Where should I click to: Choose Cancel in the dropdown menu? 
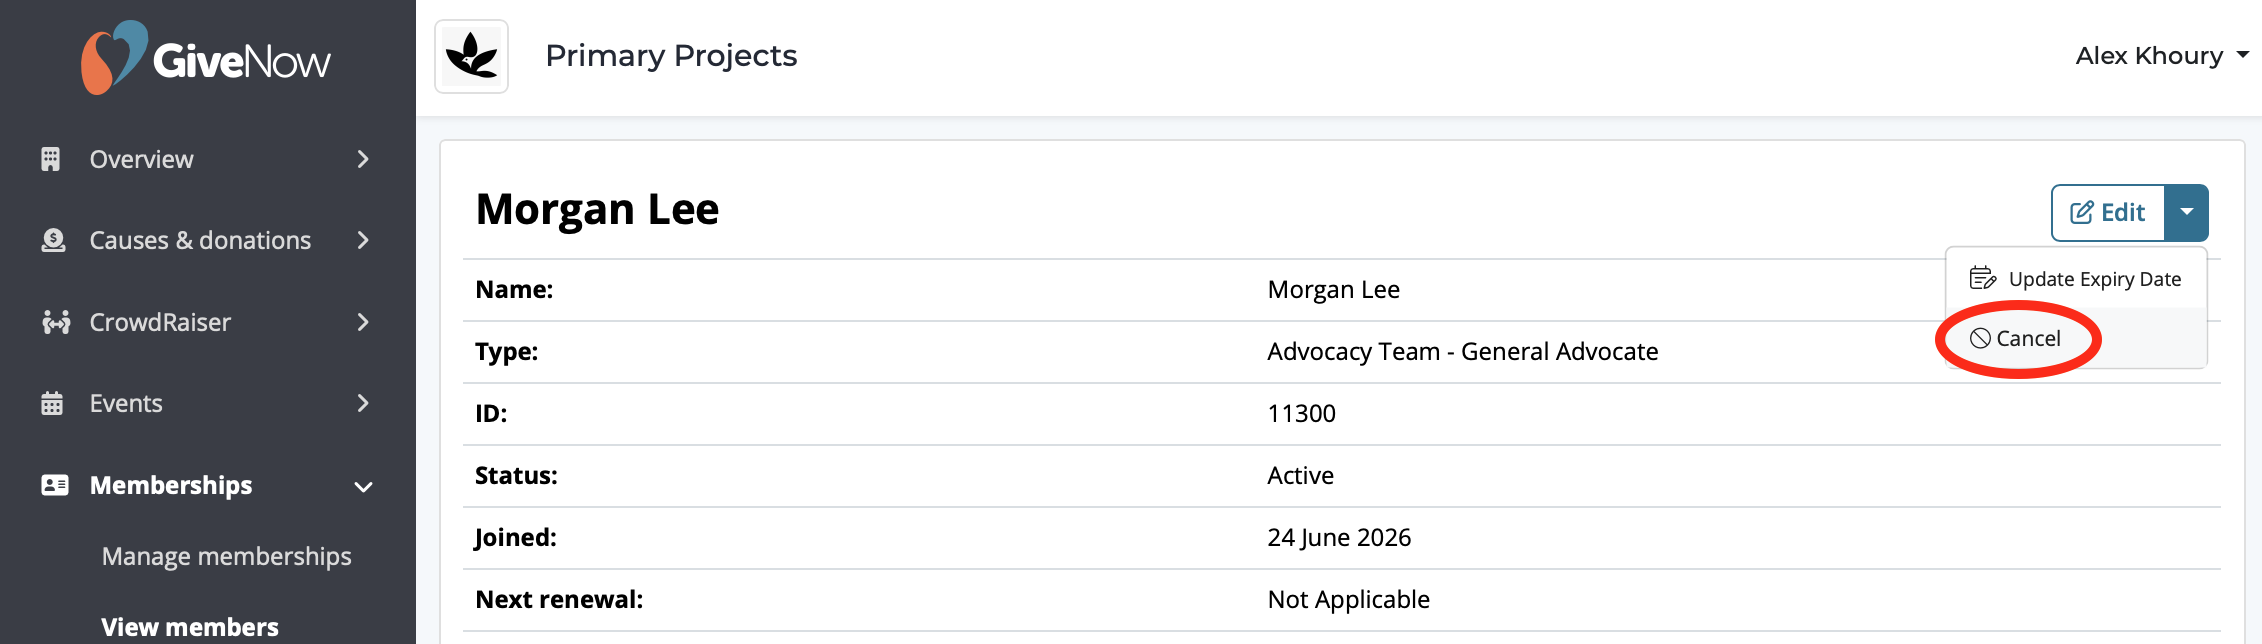click(x=2076, y=338)
